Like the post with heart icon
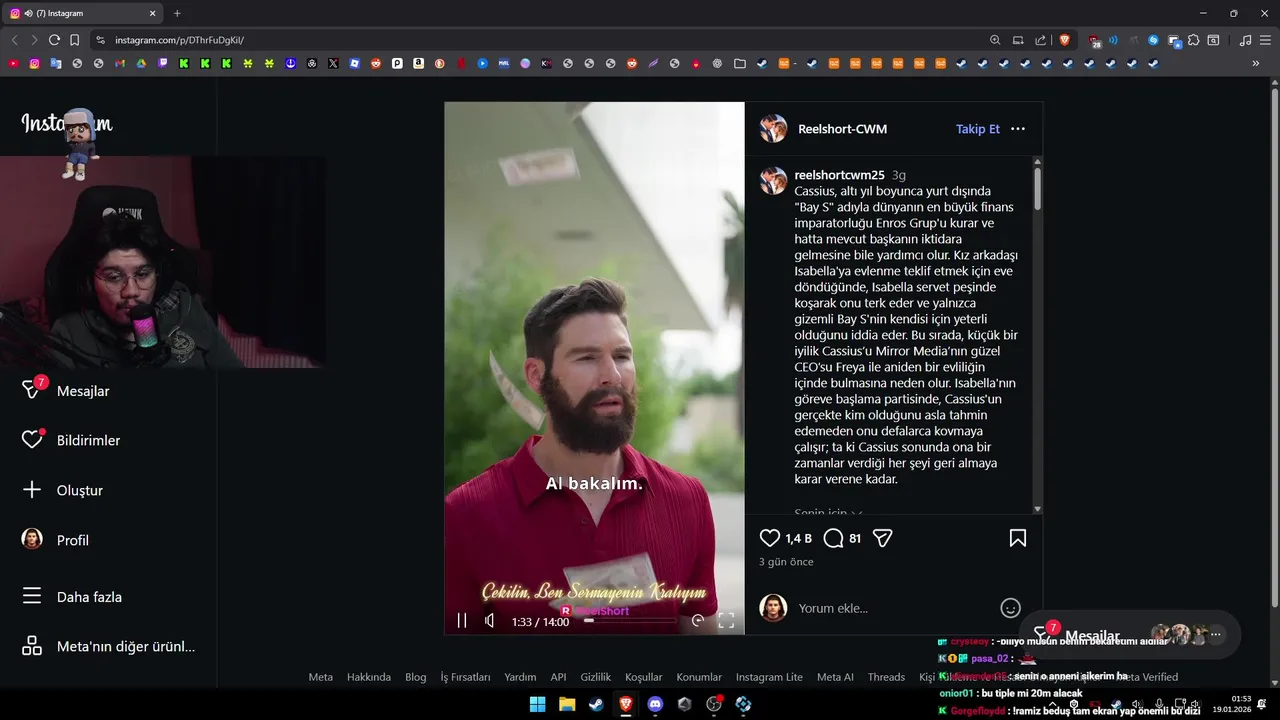This screenshot has height=720, width=1280. tap(770, 538)
